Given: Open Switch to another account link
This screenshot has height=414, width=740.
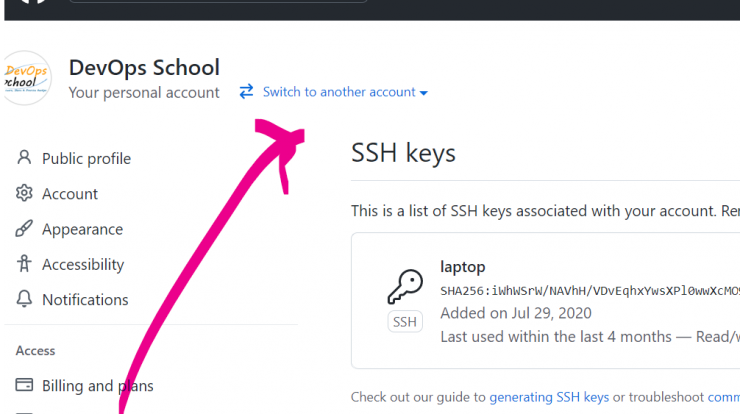Looking at the screenshot, I should coord(339,92).
